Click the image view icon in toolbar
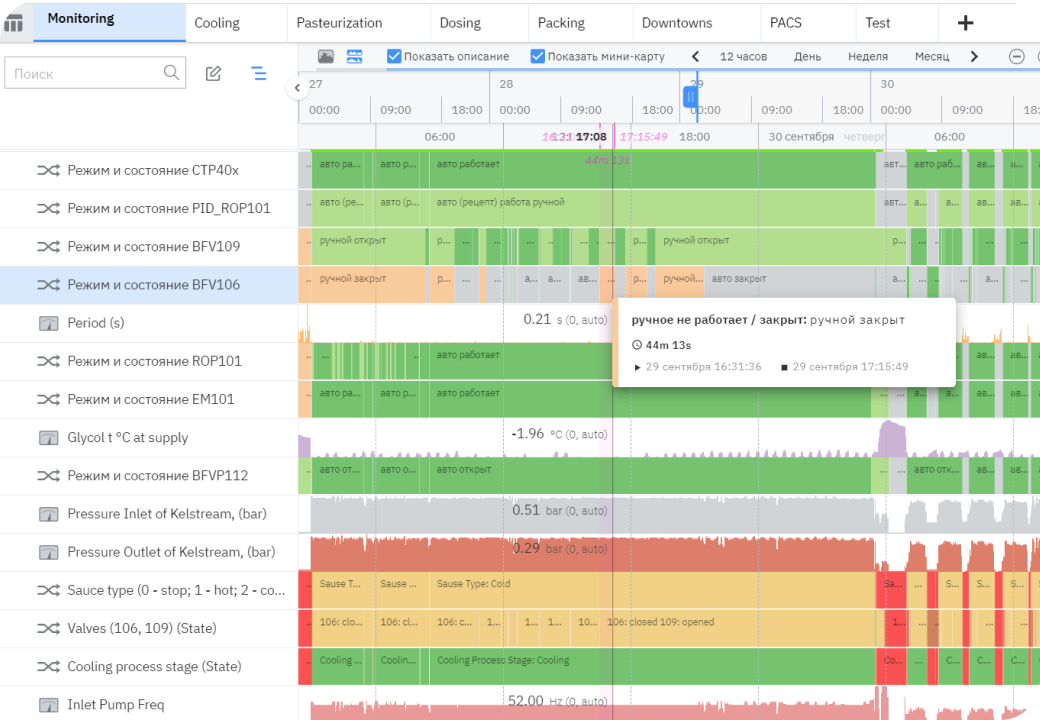 pyautogui.click(x=326, y=57)
